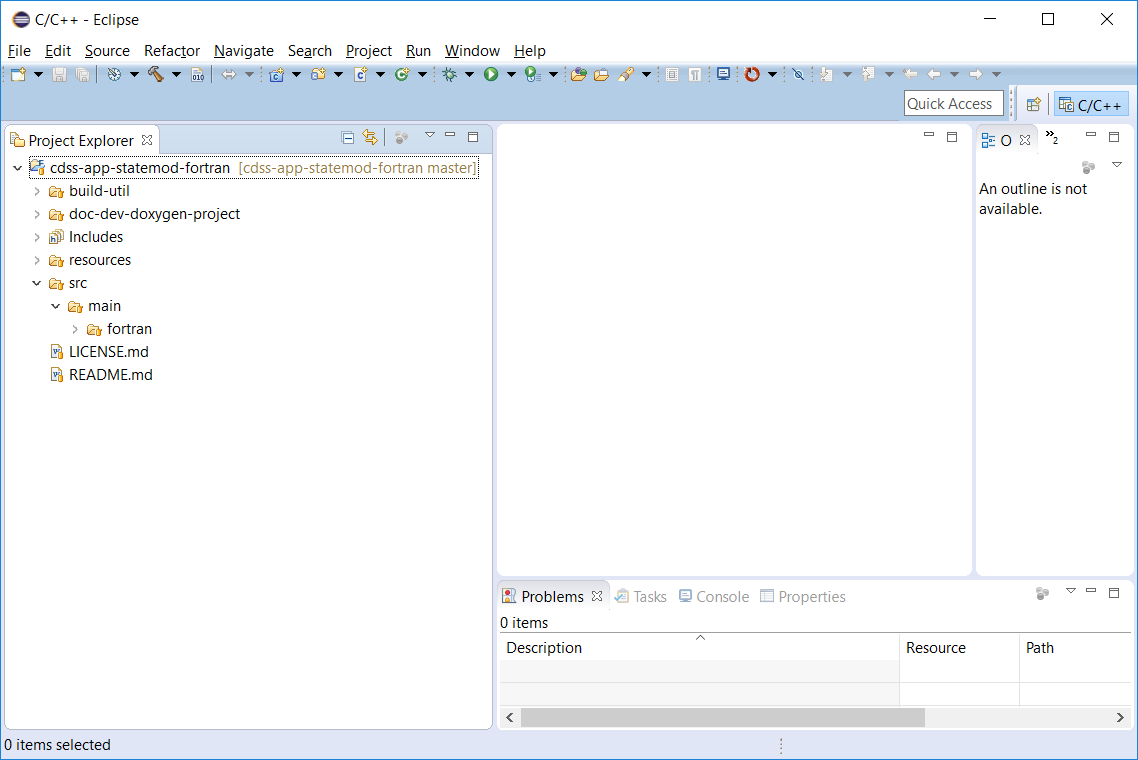1138x760 pixels.
Task: Collapse the src folder
Action: click(x=36, y=283)
